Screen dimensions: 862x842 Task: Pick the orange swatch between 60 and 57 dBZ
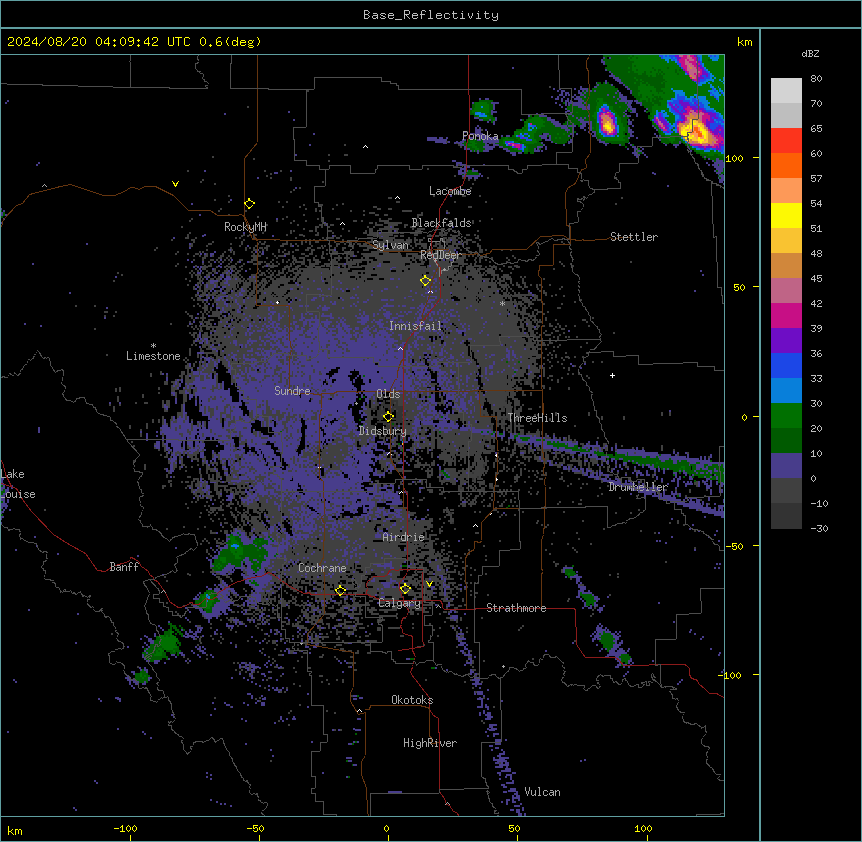(786, 165)
